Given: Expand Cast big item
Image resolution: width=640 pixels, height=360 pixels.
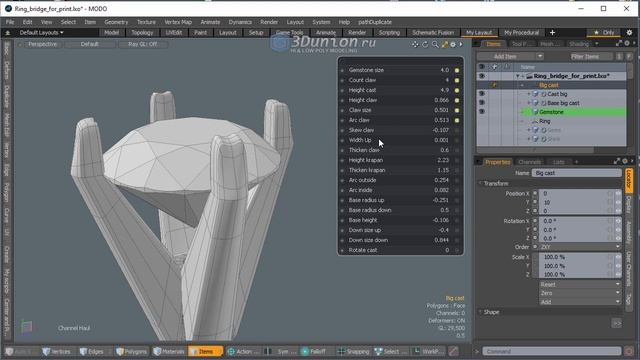Looking at the screenshot, I should [x=529, y=94].
